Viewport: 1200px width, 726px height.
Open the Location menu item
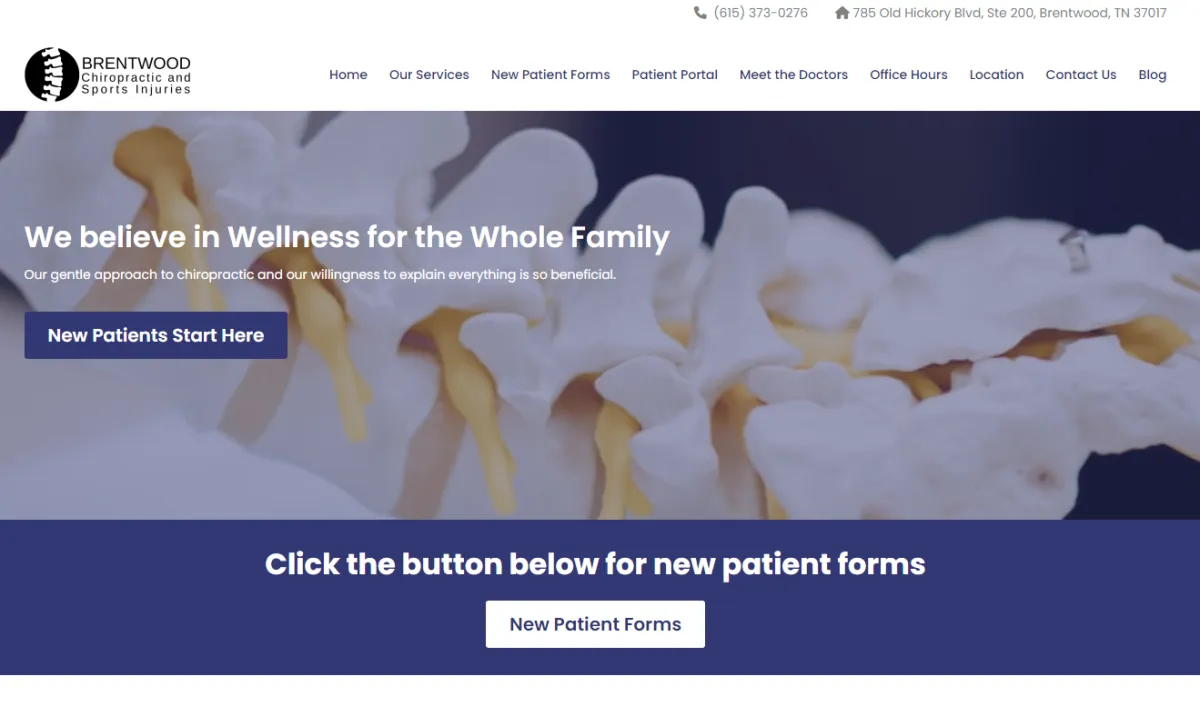pyautogui.click(x=997, y=75)
